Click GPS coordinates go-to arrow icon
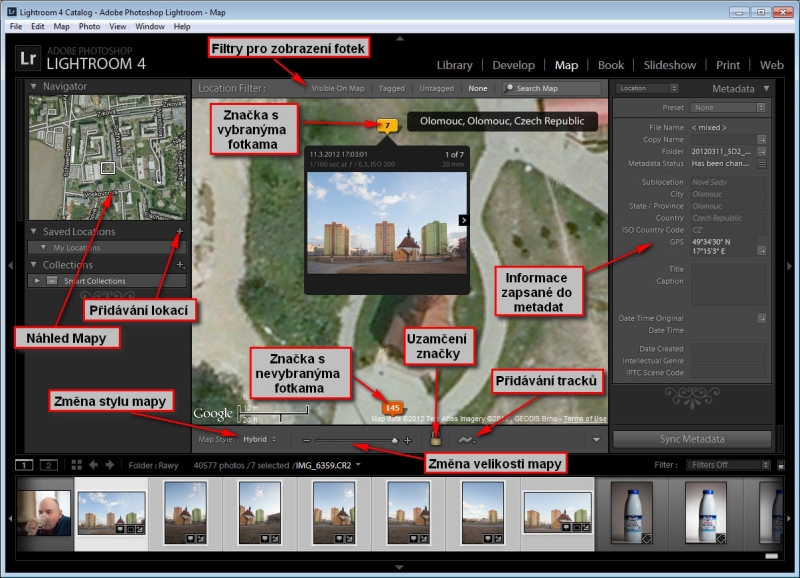The image size is (800, 578). click(761, 250)
